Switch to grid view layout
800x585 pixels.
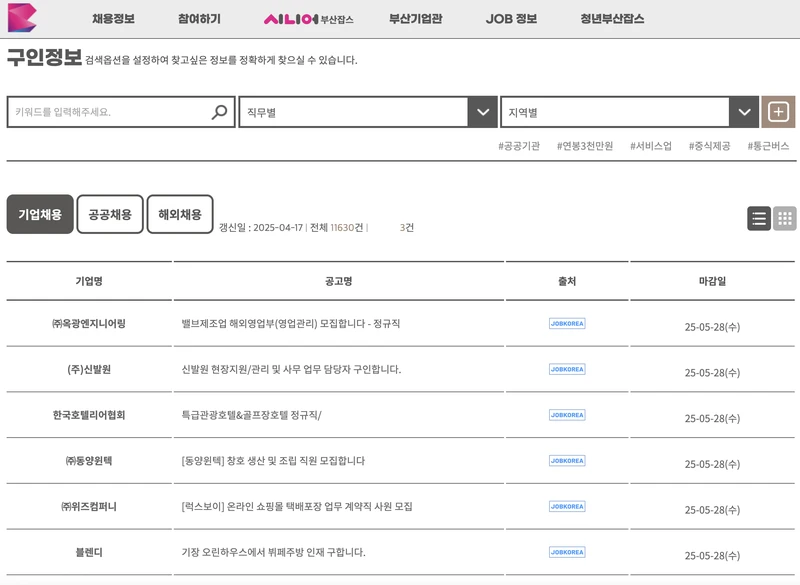point(786,220)
